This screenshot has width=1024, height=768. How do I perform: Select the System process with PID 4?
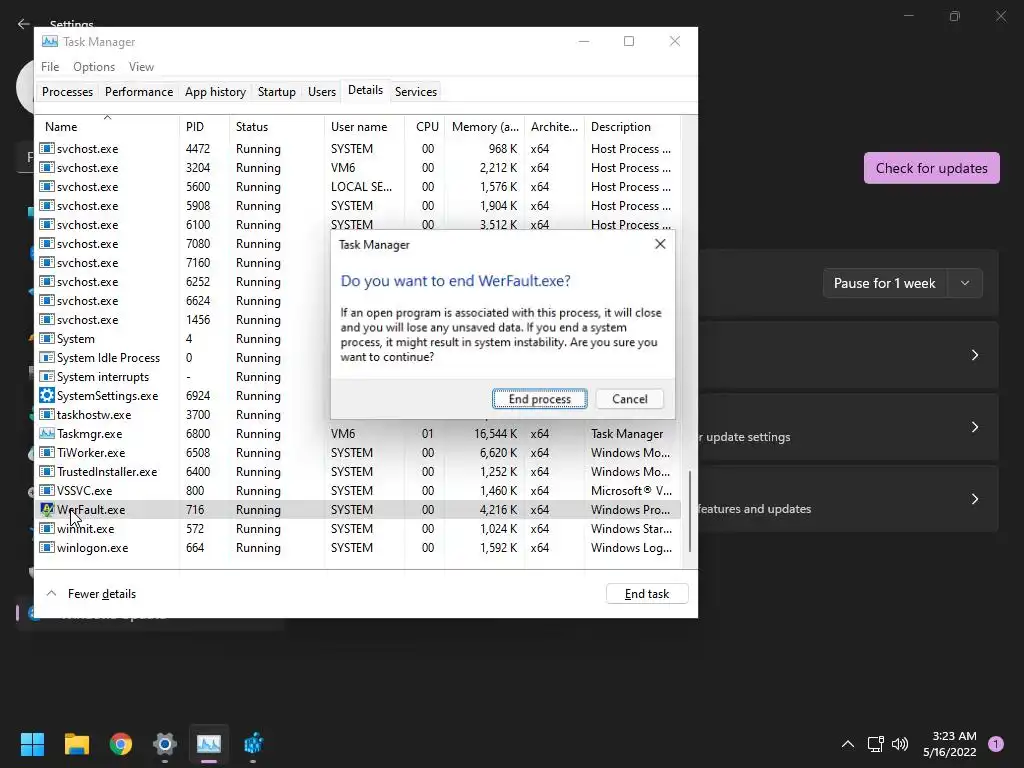click(183, 338)
